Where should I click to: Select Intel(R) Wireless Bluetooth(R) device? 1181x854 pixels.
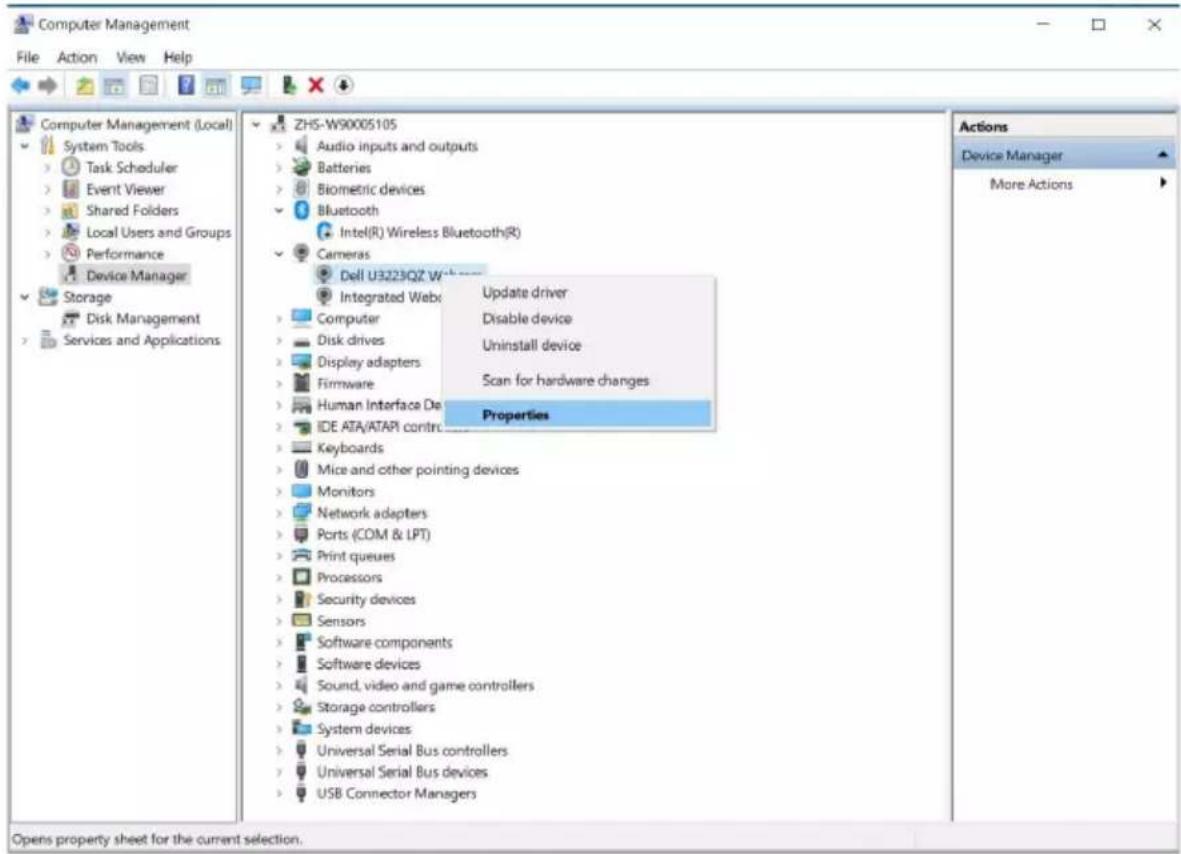tap(429, 232)
